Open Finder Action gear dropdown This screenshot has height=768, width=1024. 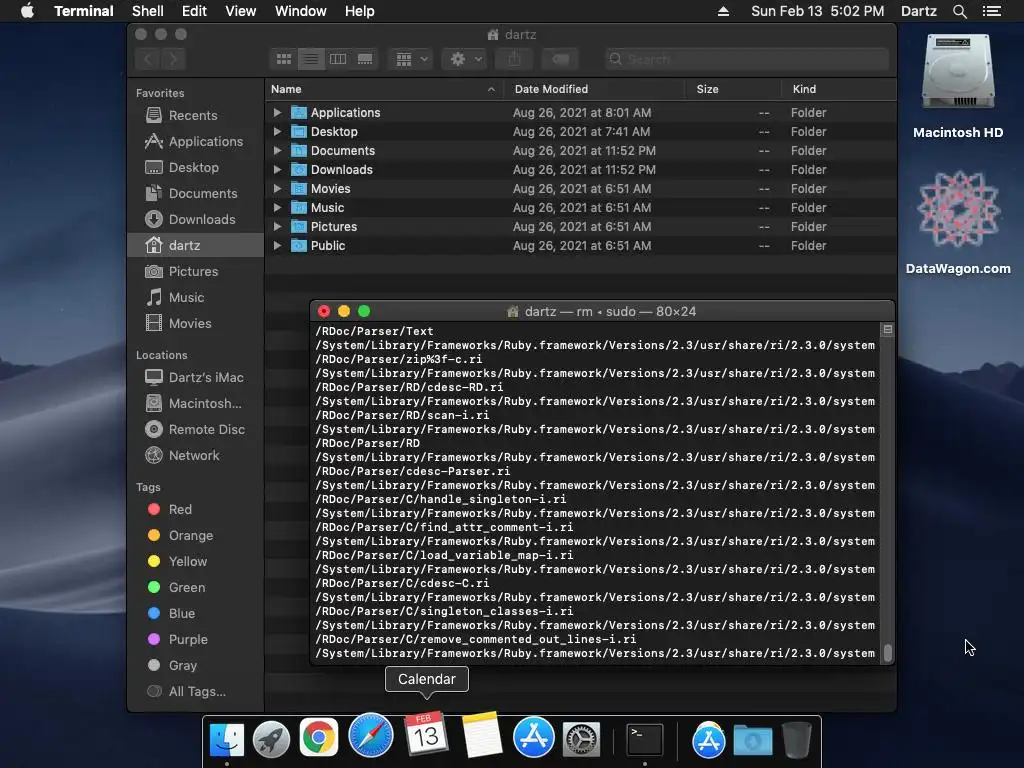[465, 59]
